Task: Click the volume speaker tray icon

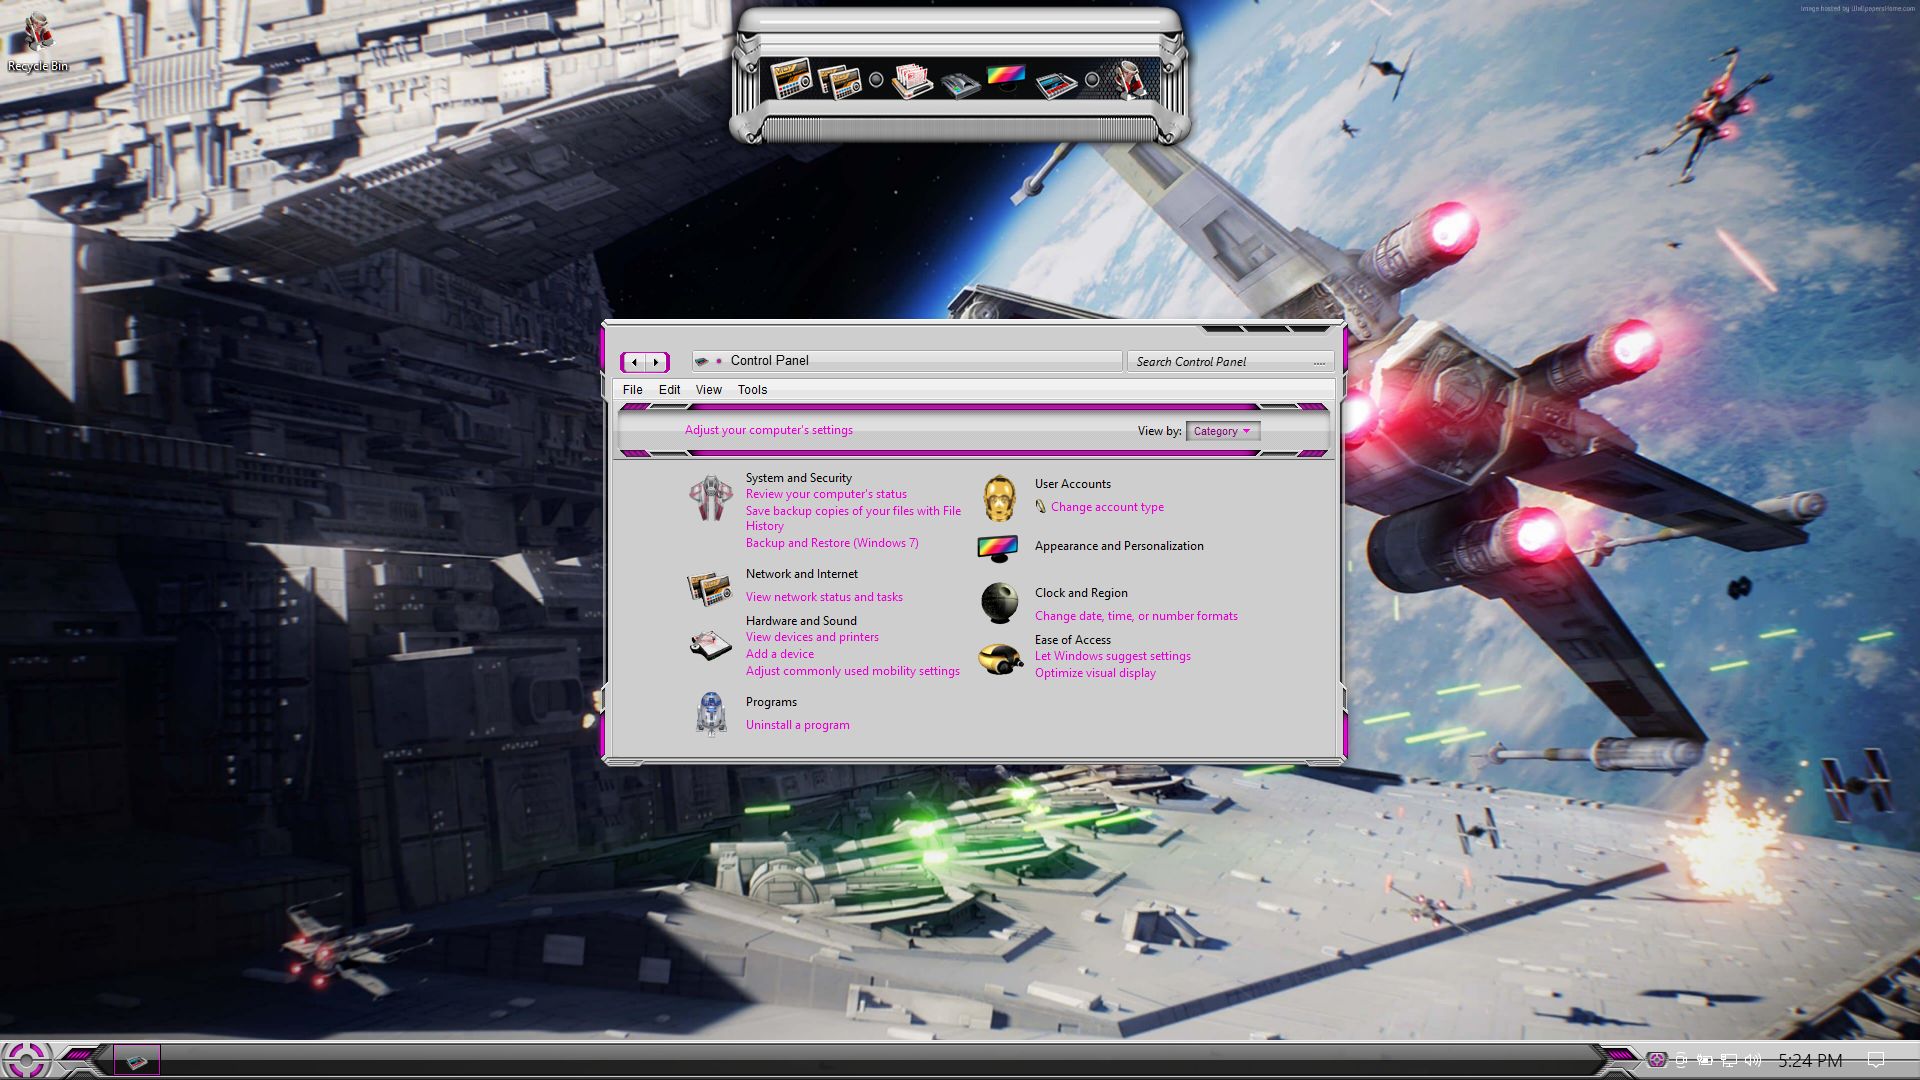Action: (x=1753, y=1060)
